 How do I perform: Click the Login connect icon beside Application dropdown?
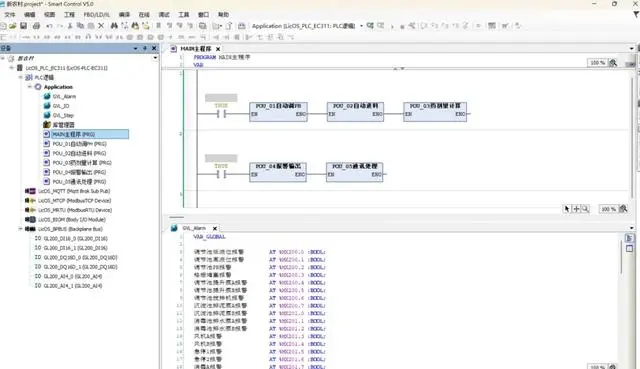(370, 26)
